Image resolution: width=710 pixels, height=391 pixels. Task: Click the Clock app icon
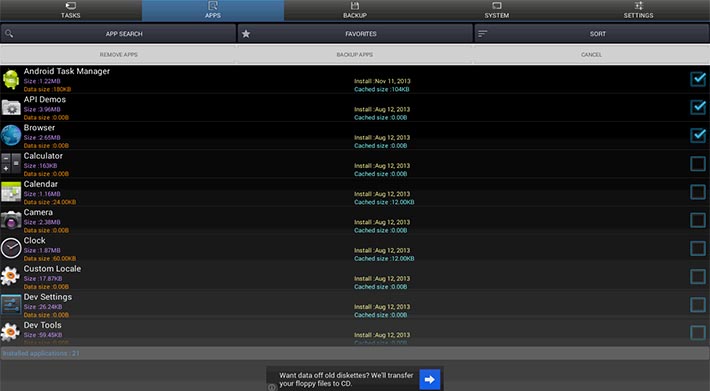pyautogui.click(x=11, y=248)
